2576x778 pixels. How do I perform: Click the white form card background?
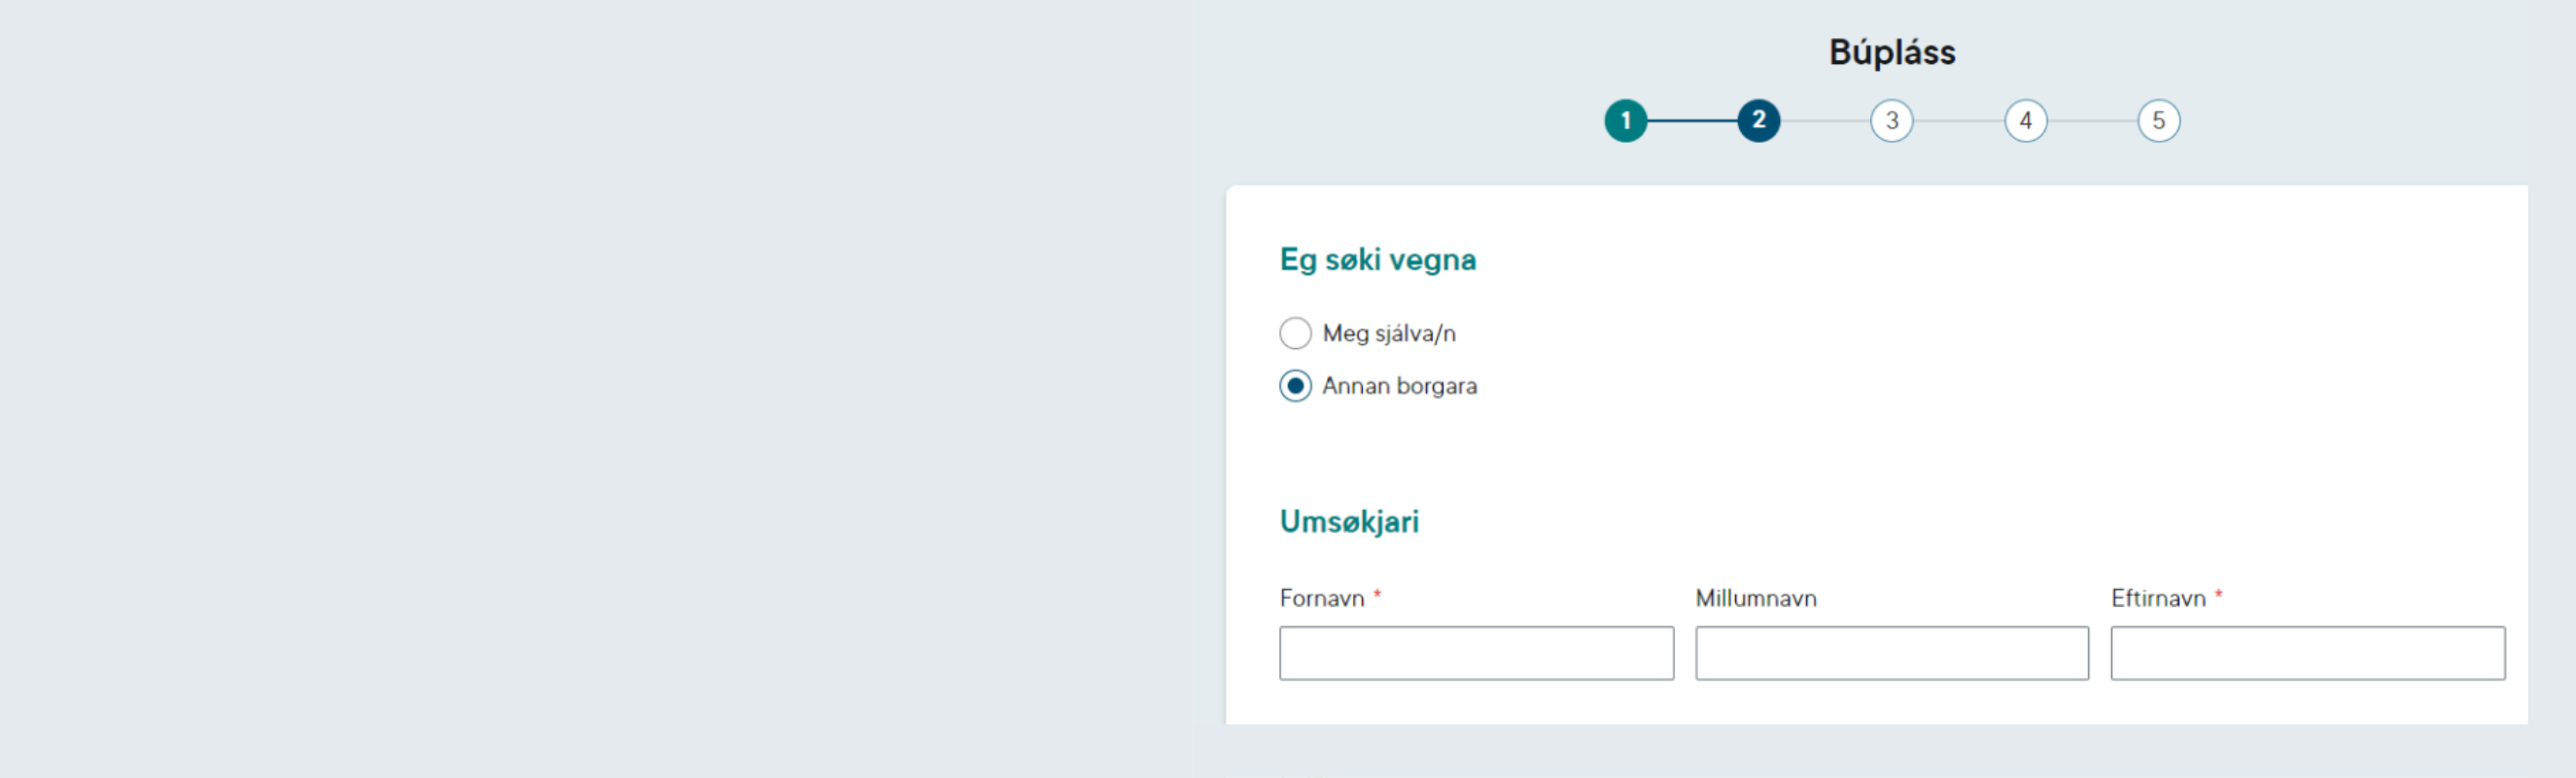(2000, 450)
